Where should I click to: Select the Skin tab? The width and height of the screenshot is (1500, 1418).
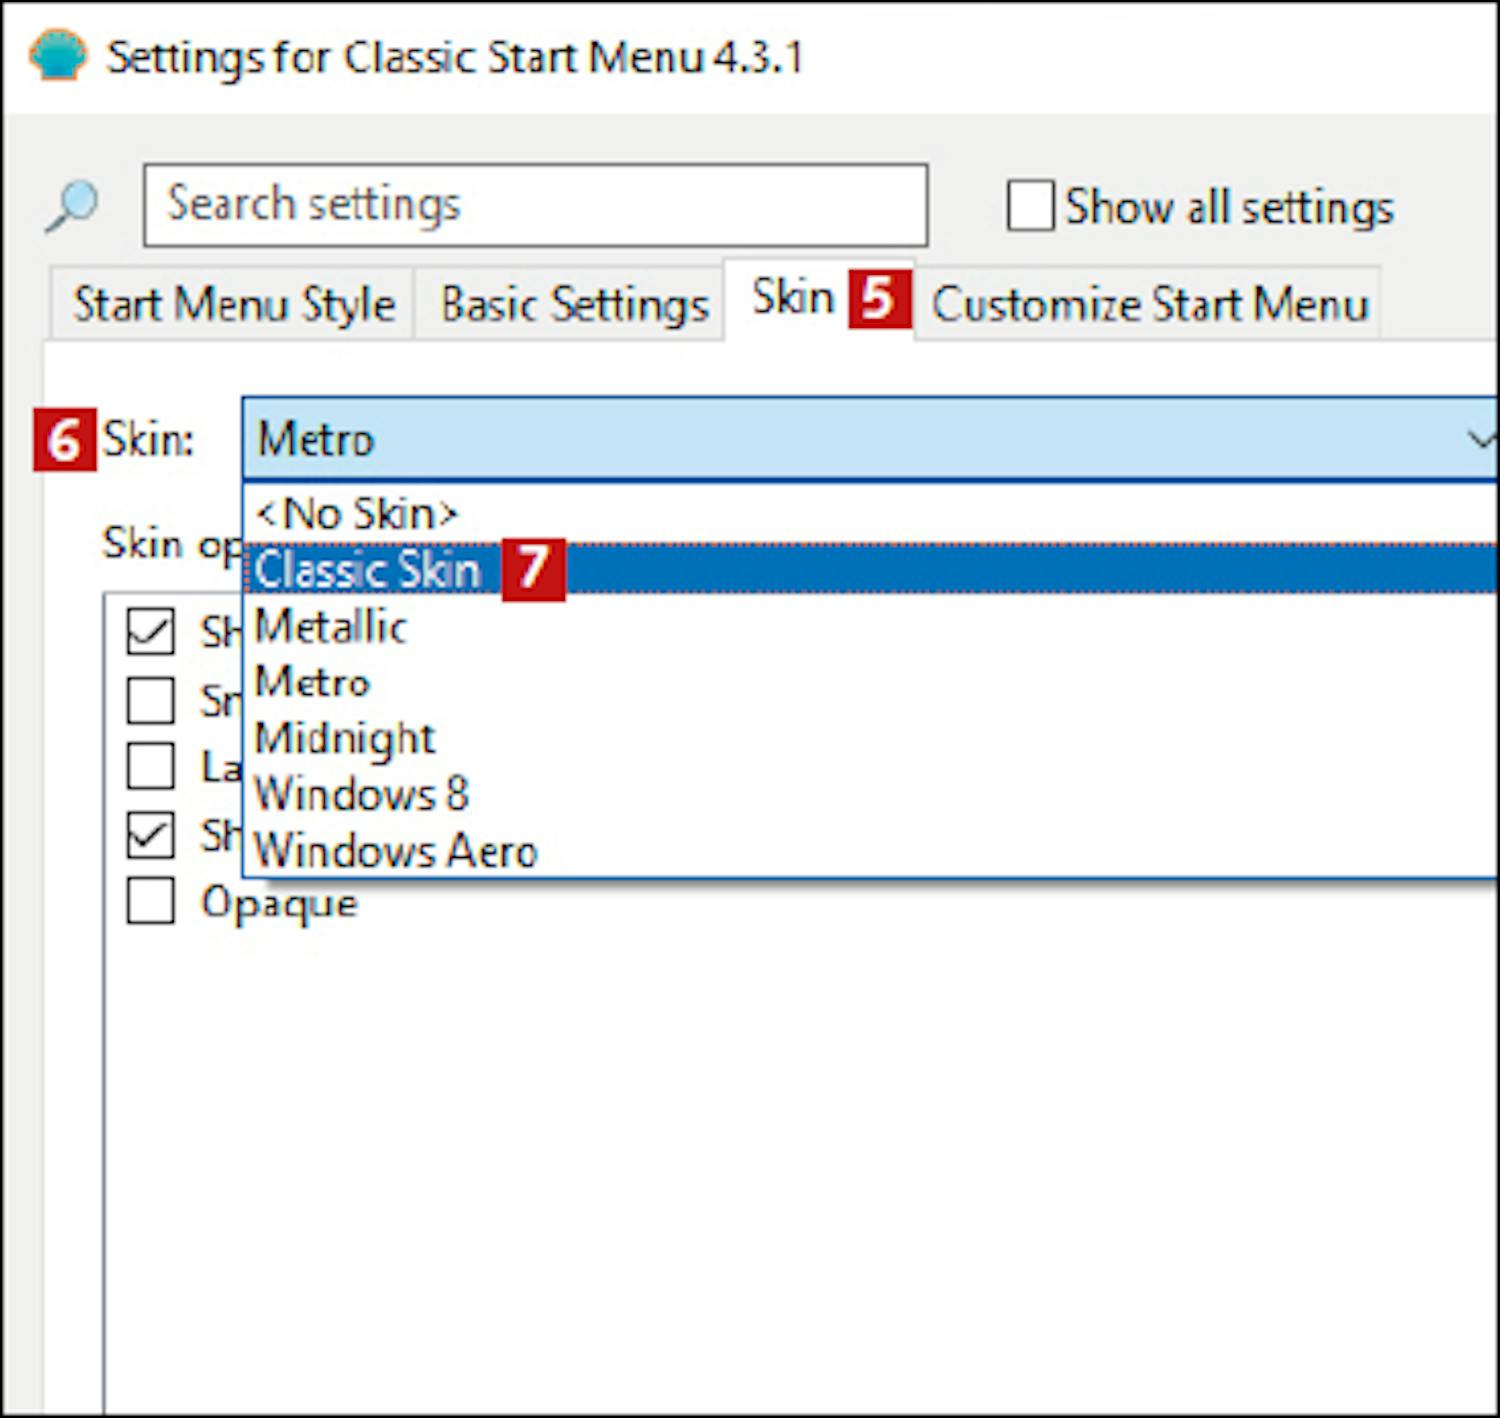click(793, 298)
